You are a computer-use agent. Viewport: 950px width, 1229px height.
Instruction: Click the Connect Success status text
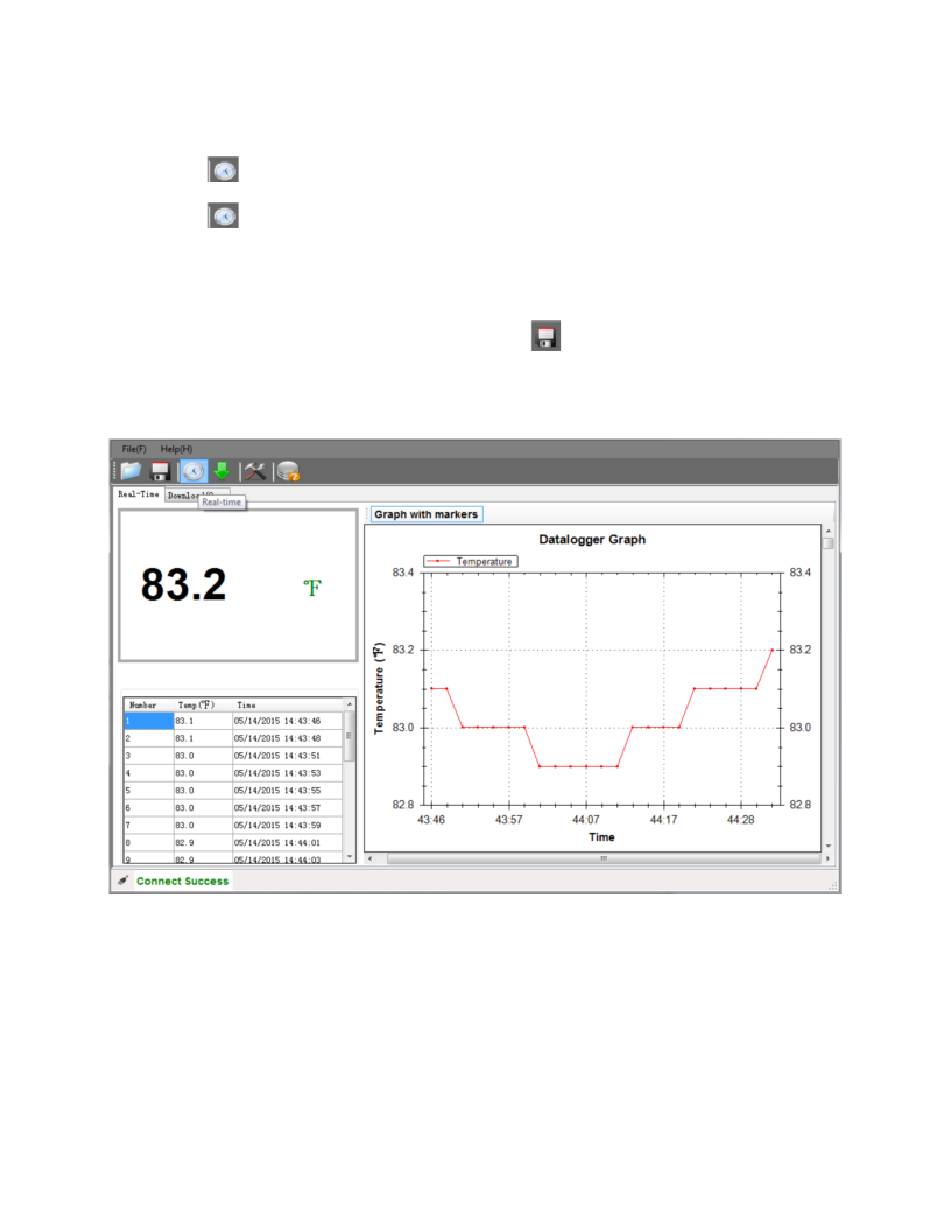183,881
